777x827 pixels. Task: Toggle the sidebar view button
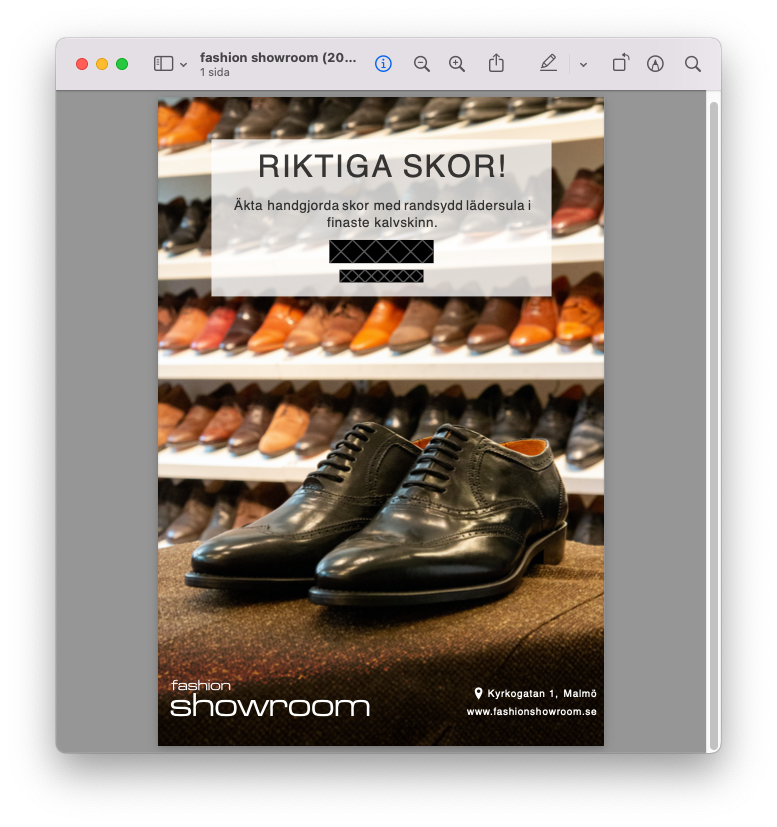click(164, 64)
